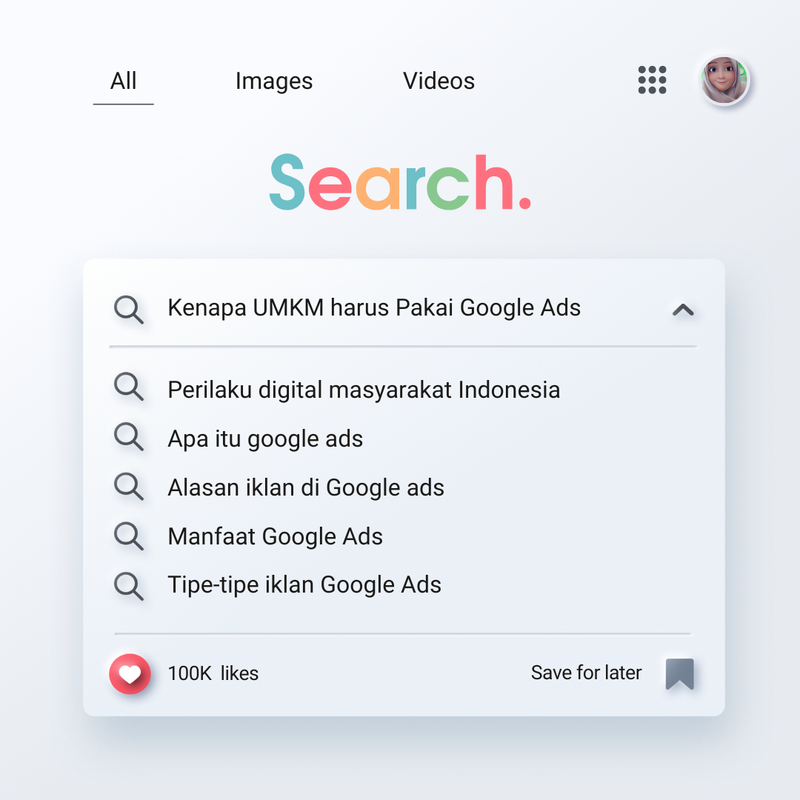This screenshot has width=800, height=800.
Task: Select suggestion Manfaat Google Ads
Action: point(275,537)
